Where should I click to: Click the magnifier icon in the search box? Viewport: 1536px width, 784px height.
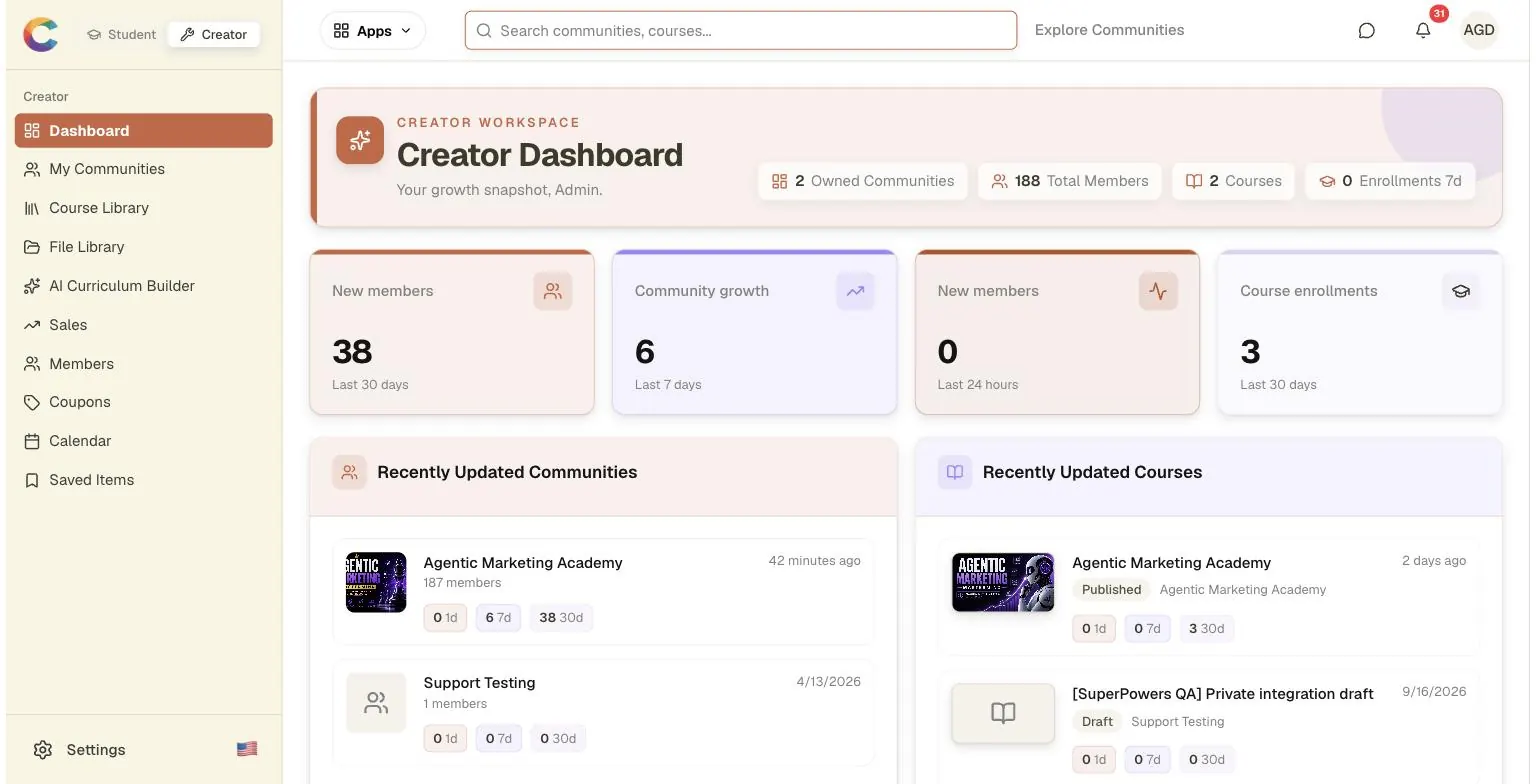[484, 31]
